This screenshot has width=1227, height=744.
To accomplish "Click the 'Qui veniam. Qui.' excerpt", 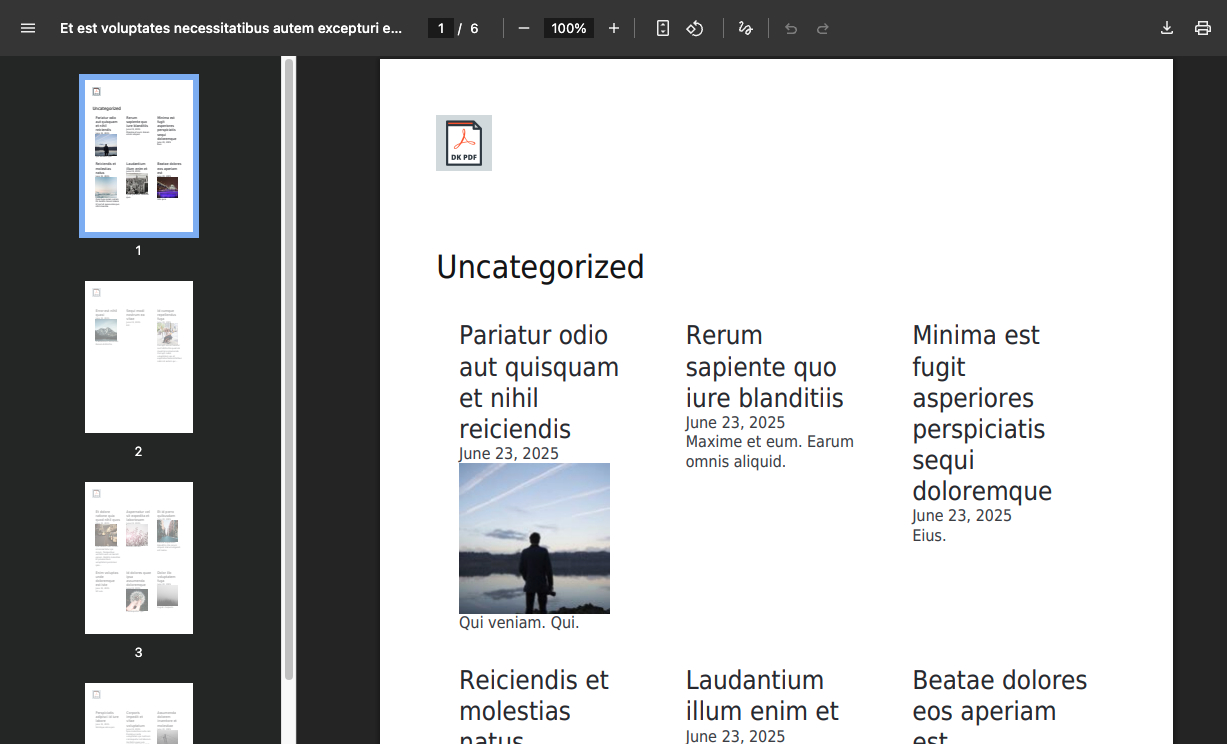I will click(519, 623).
